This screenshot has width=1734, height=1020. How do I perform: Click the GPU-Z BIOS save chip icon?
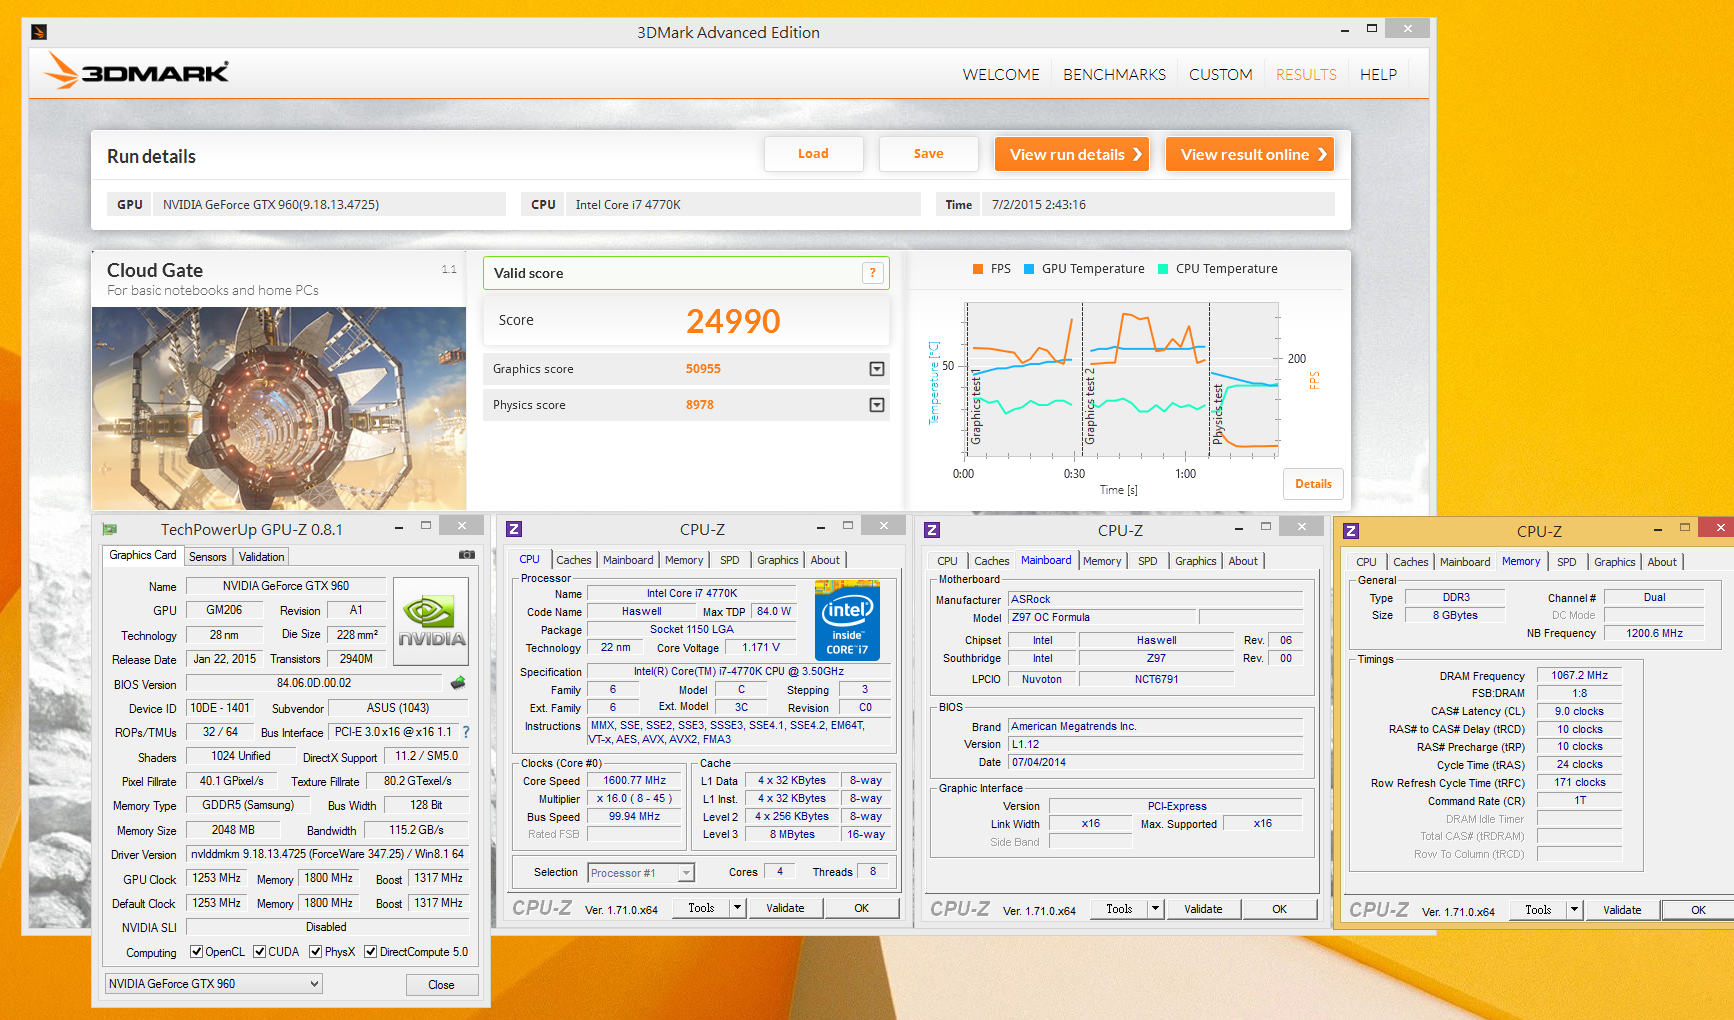click(458, 683)
